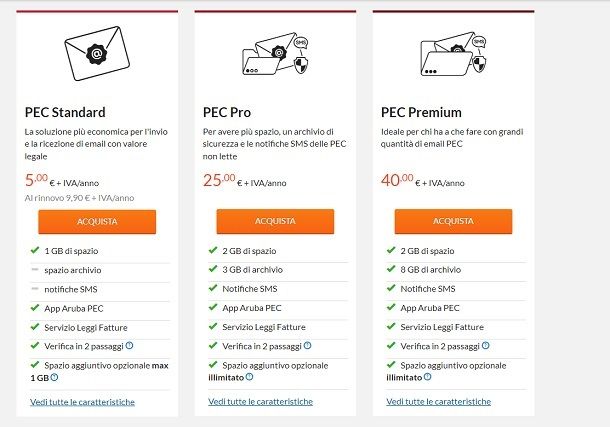
Task: Open 'Vedi tutte le caratteristiche' for PEC Pro
Action: click(260, 401)
